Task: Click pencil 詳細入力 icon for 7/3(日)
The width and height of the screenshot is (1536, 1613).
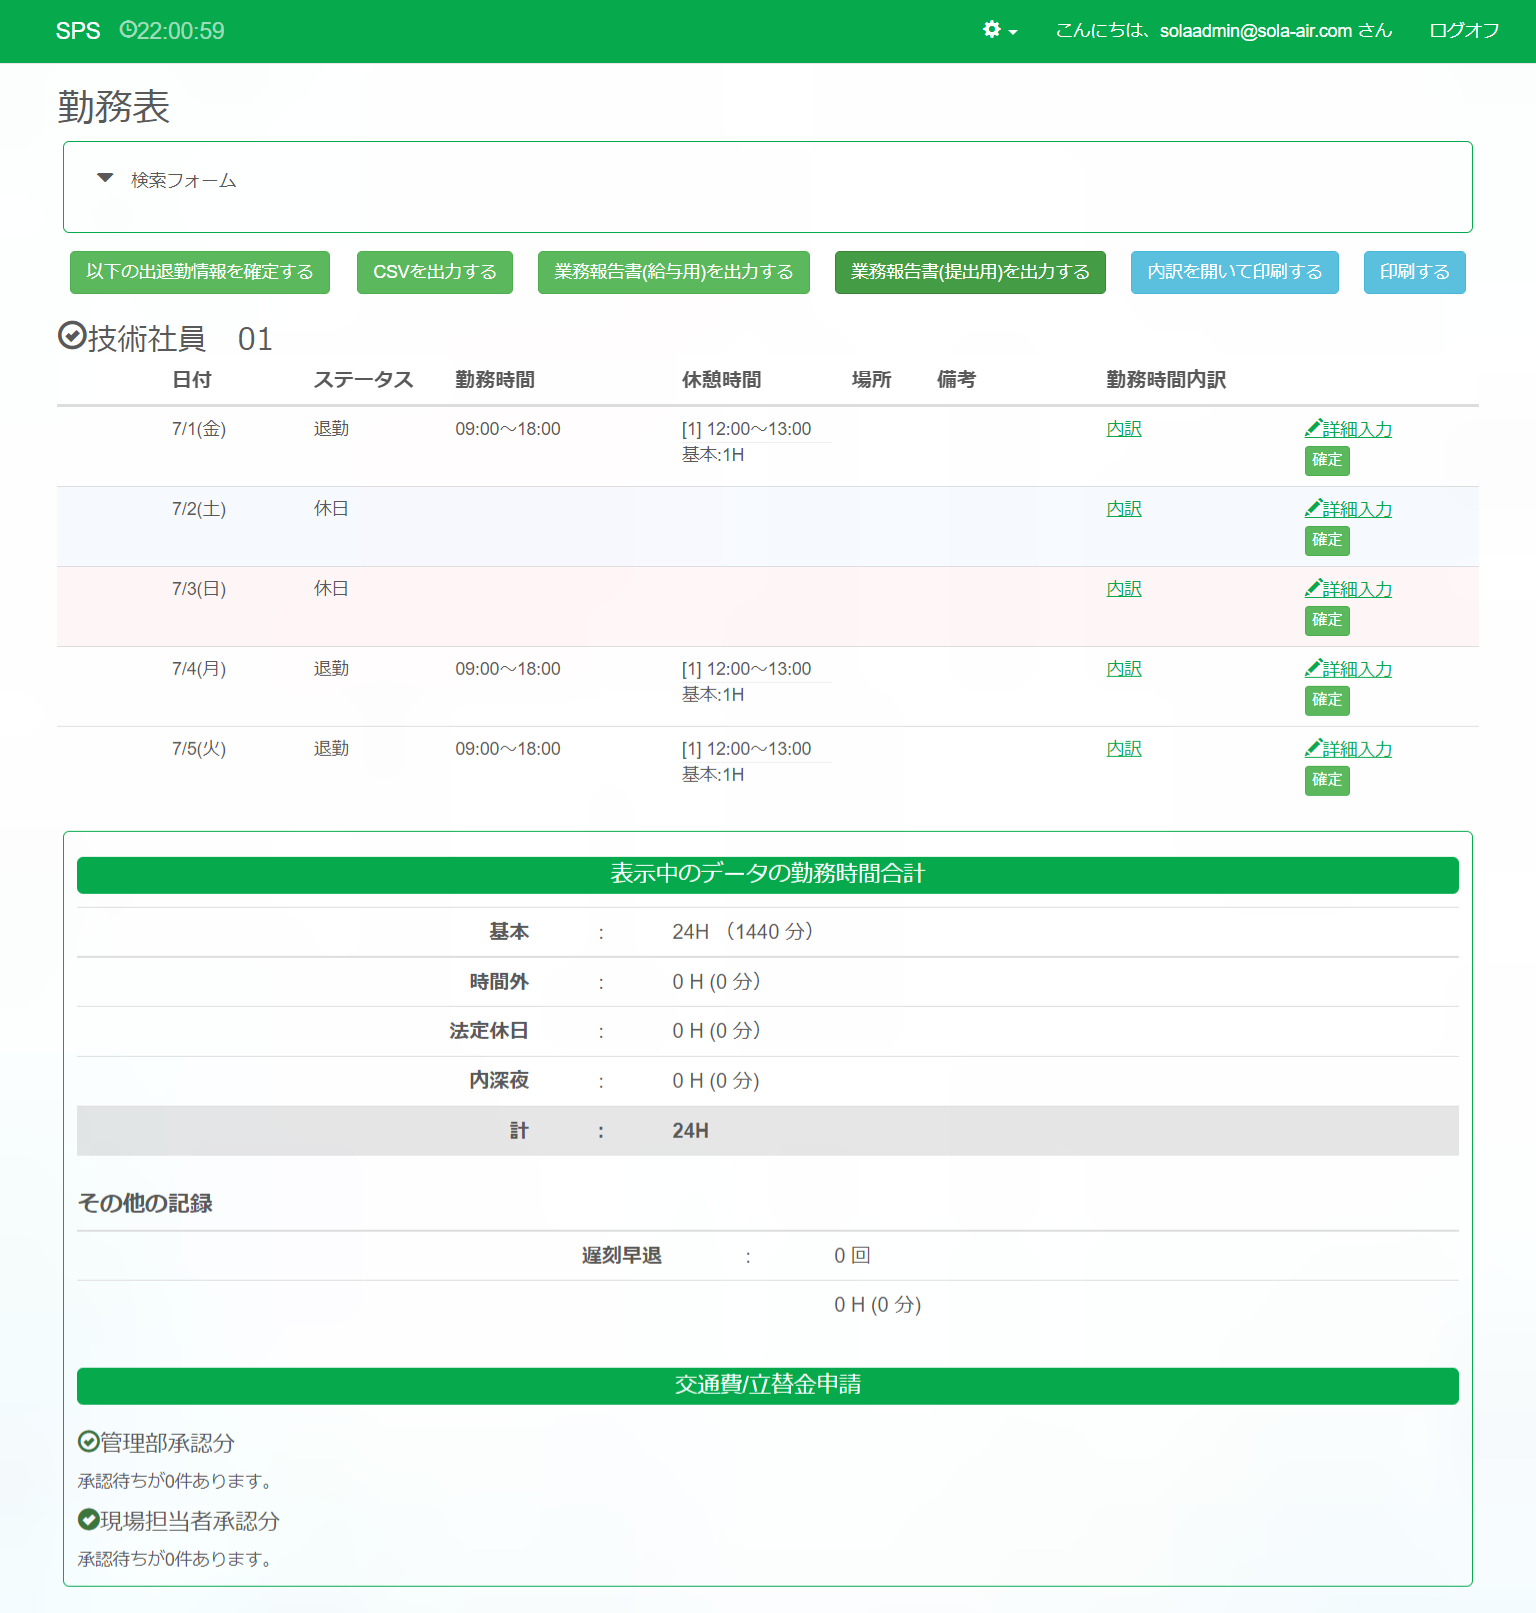Action: click(1313, 588)
